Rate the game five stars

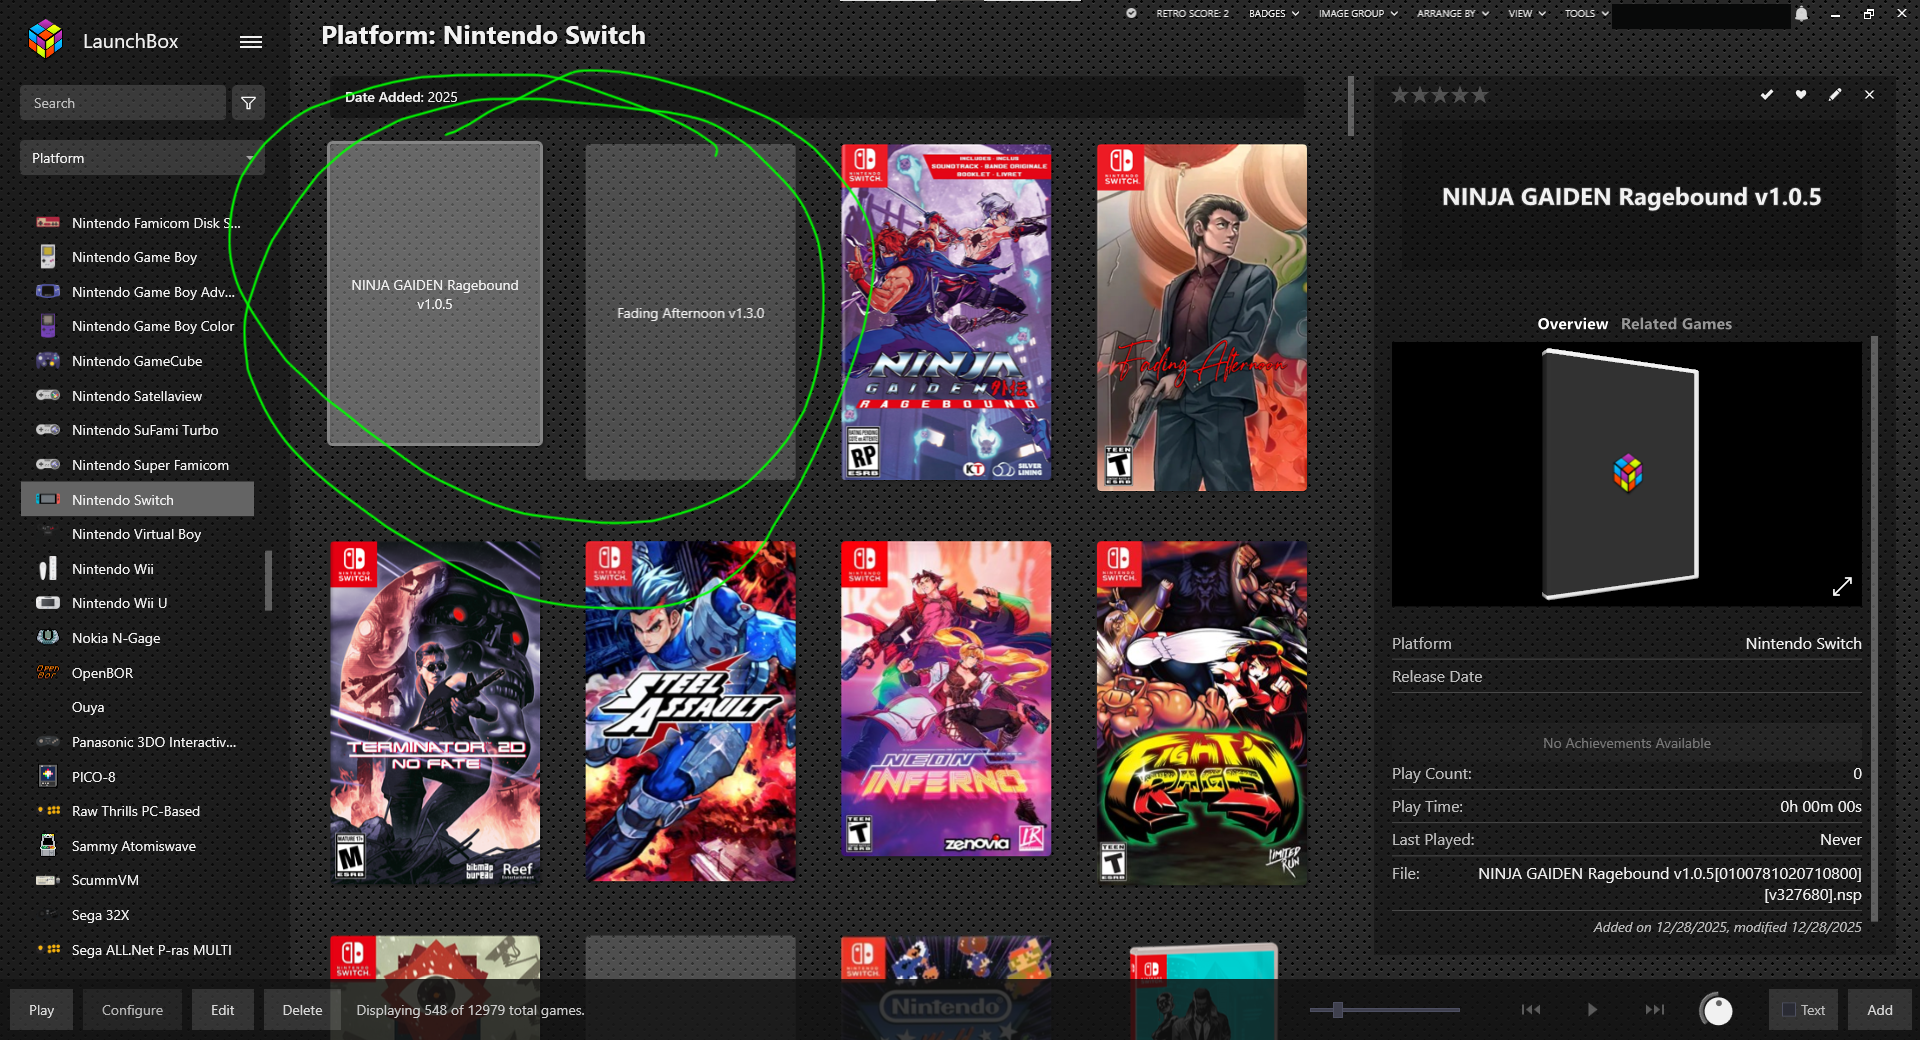1480,95
